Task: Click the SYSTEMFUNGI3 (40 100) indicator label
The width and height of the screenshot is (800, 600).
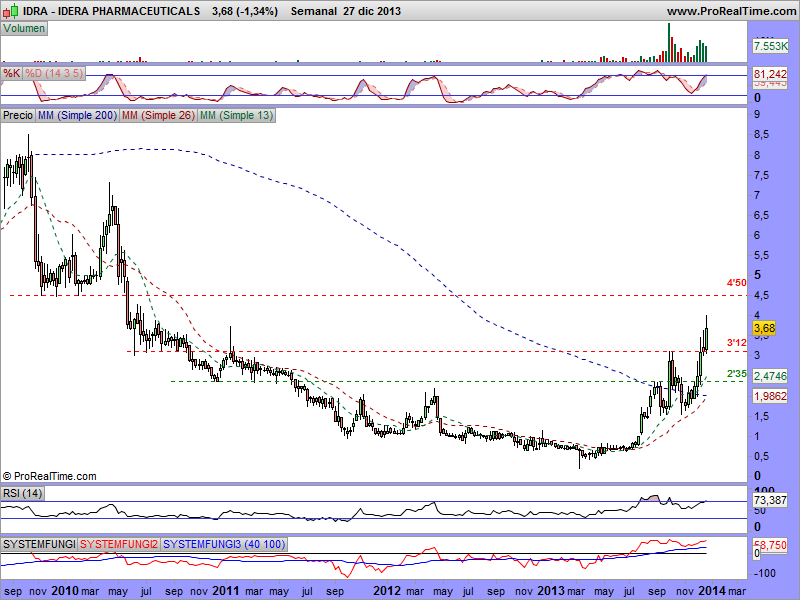Action: [x=224, y=544]
